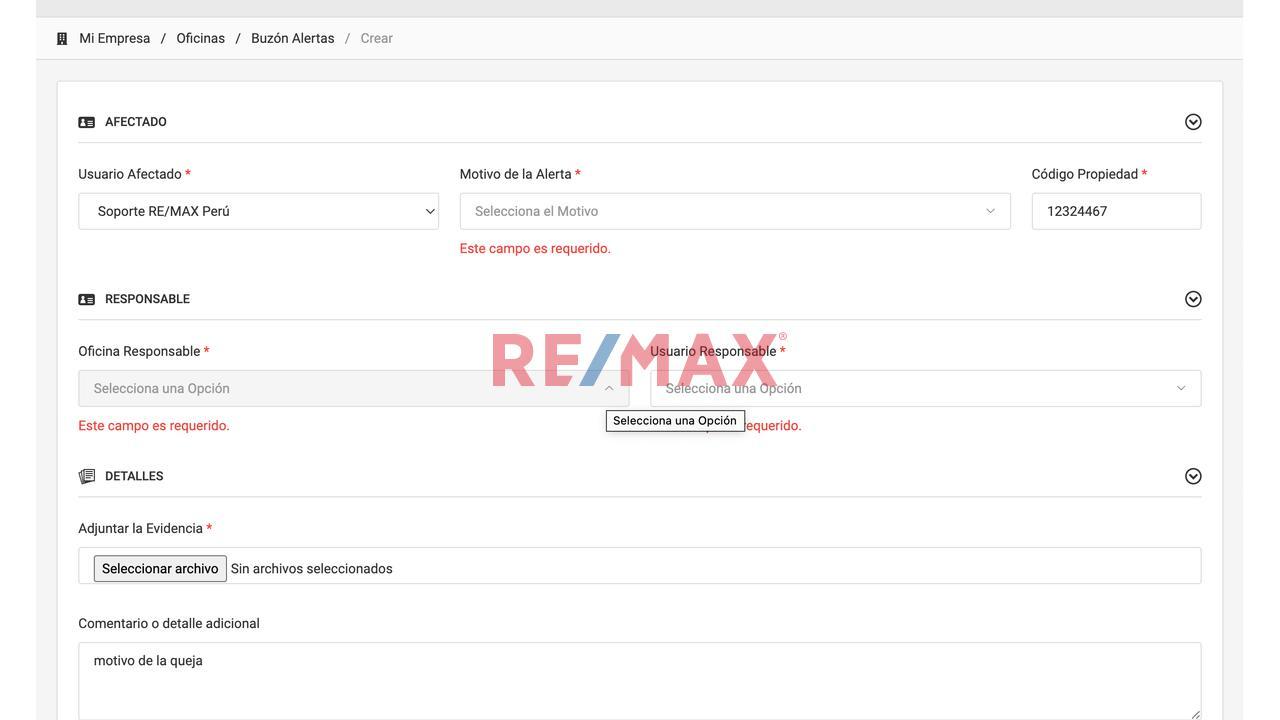The image size is (1280, 720).
Task: Collapse the RESPONSABLE section chevron
Action: 1193,299
